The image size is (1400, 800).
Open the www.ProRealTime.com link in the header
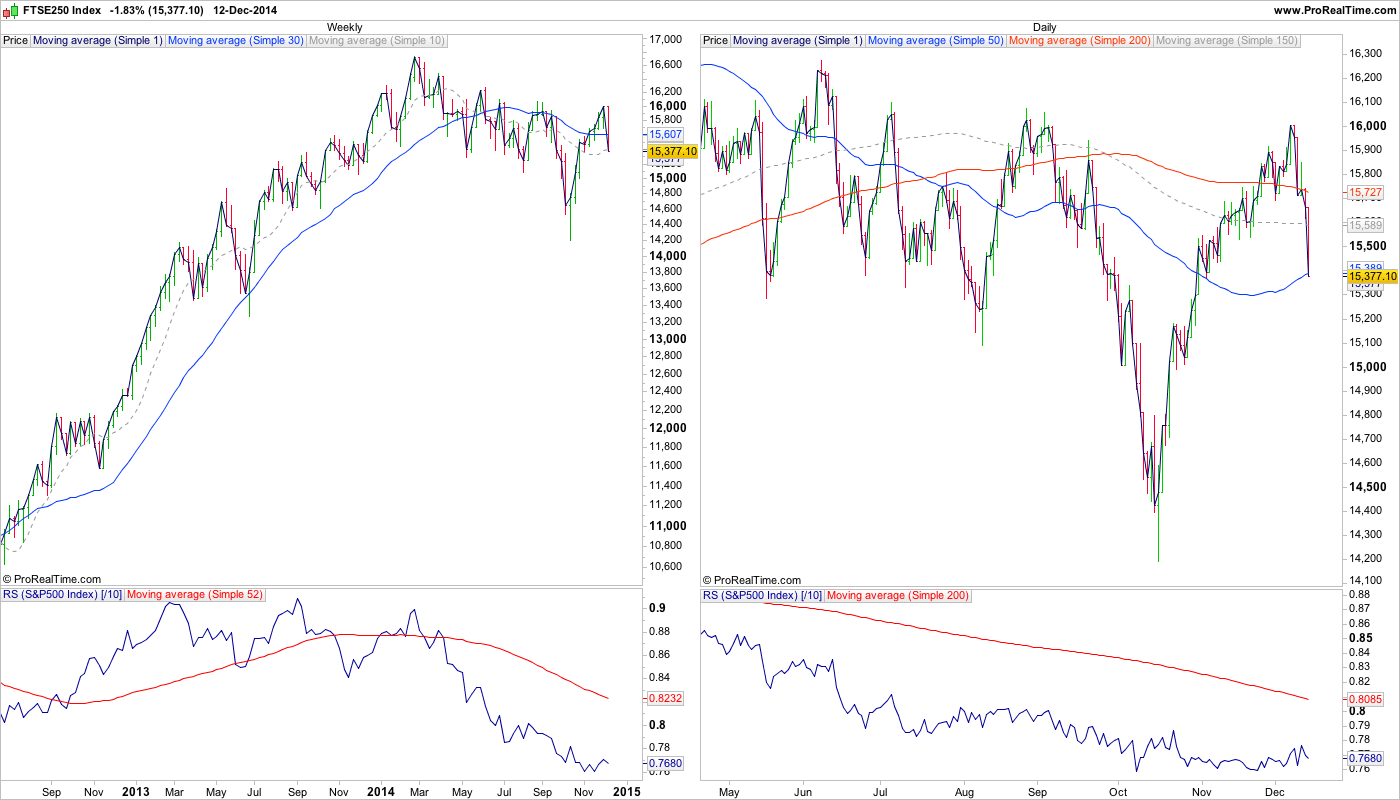point(1334,10)
